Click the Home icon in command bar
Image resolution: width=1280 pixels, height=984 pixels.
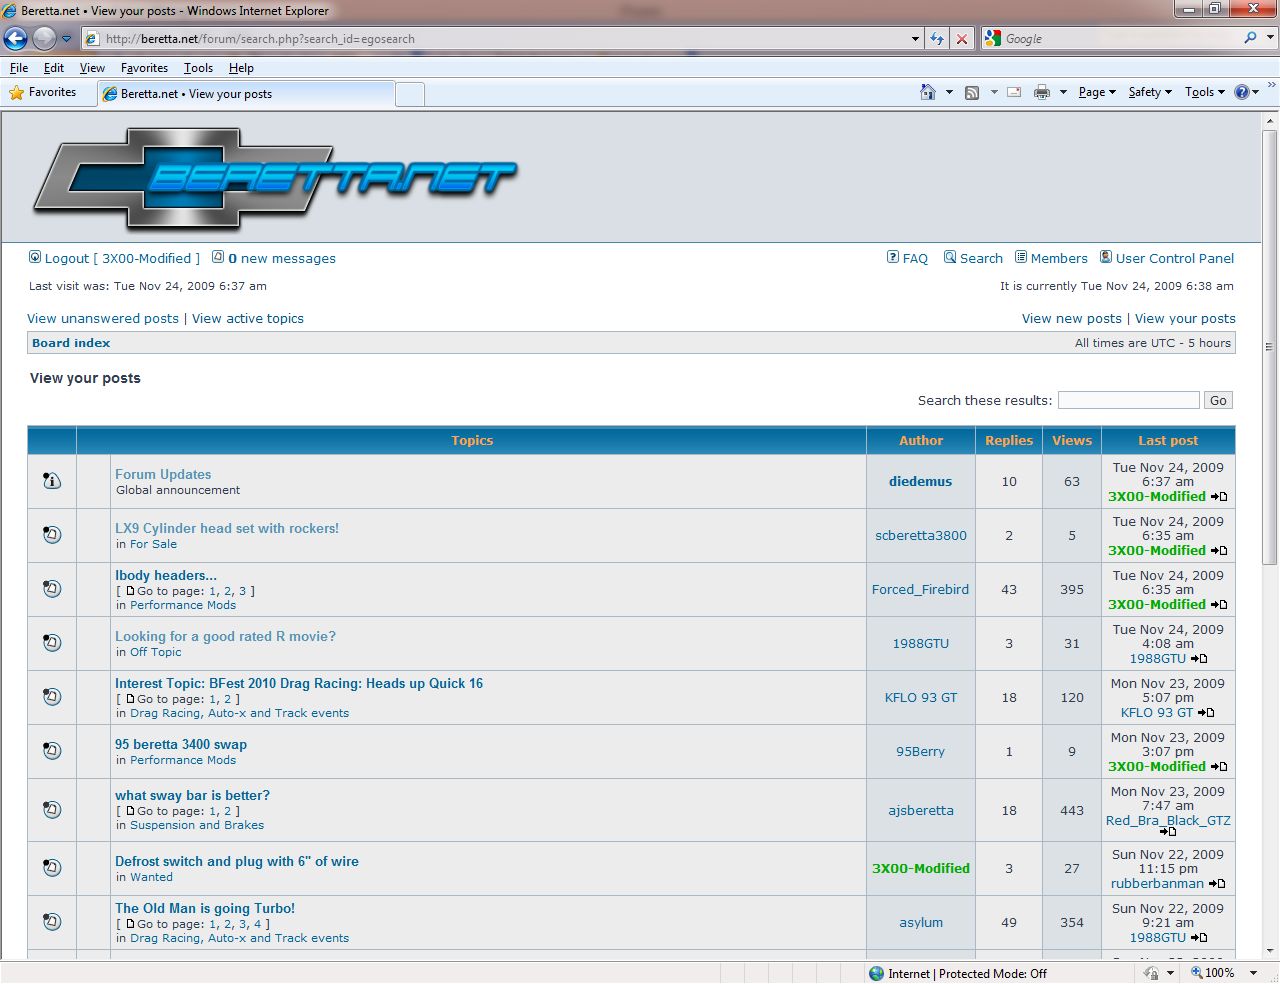coord(928,92)
